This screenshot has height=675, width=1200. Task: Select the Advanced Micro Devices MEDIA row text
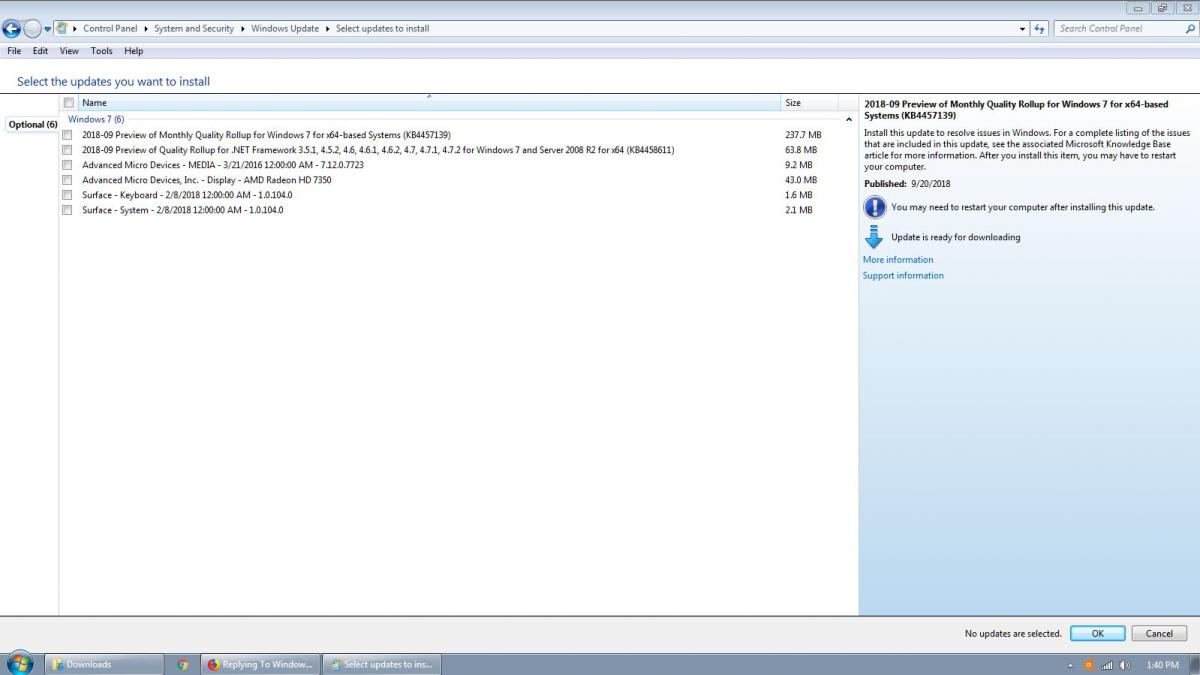click(x=223, y=165)
